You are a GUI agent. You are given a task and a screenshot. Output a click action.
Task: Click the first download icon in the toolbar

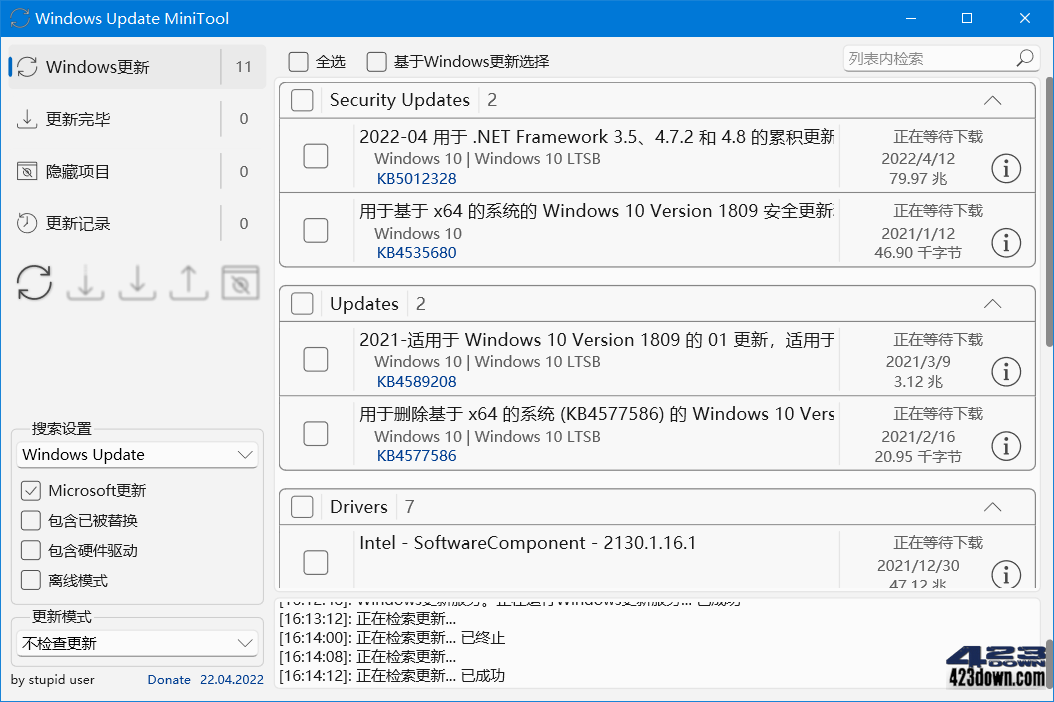tap(86, 283)
